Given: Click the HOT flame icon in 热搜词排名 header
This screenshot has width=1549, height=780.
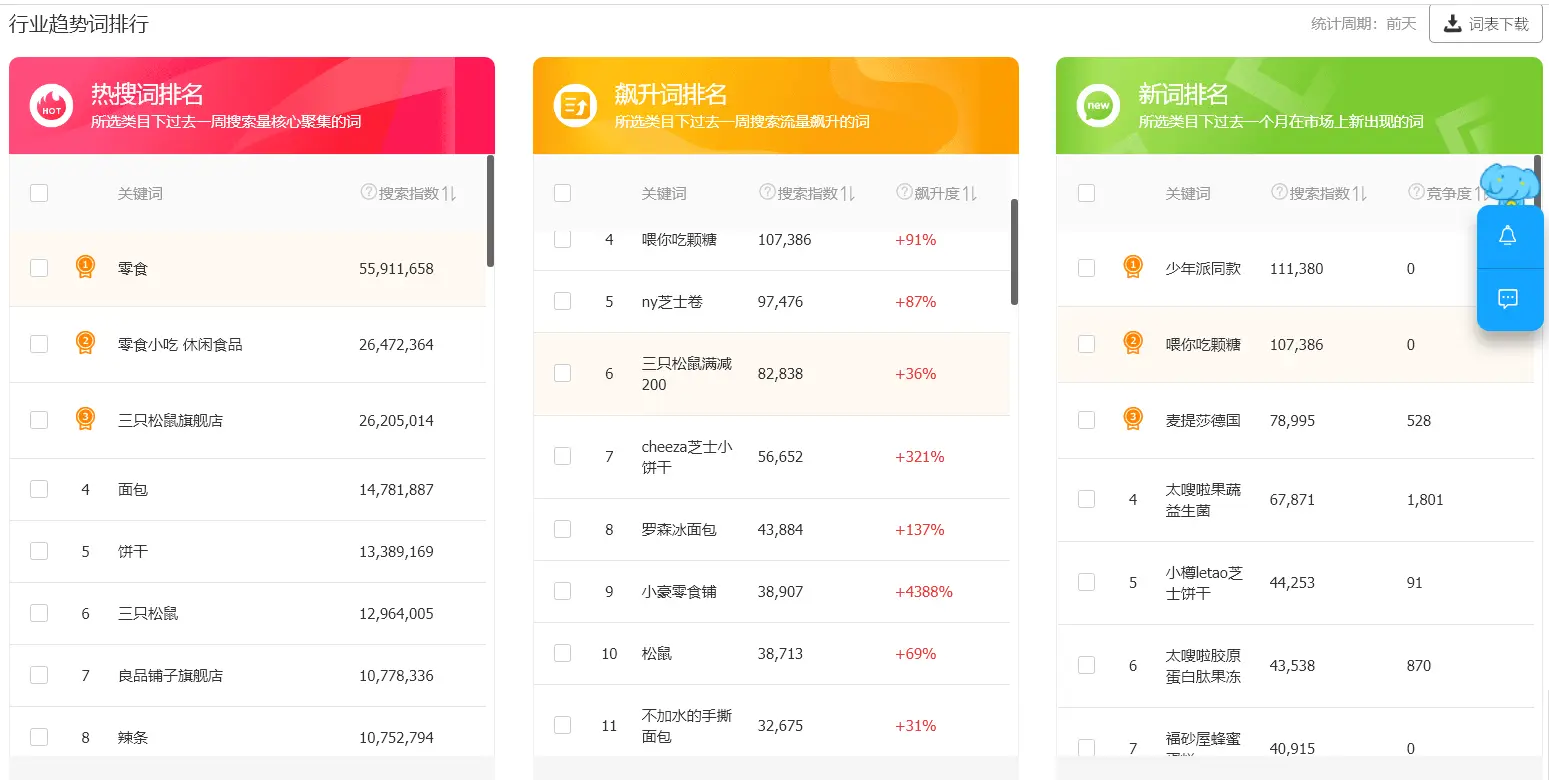Looking at the screenshot, I should [x=51, y=105].
